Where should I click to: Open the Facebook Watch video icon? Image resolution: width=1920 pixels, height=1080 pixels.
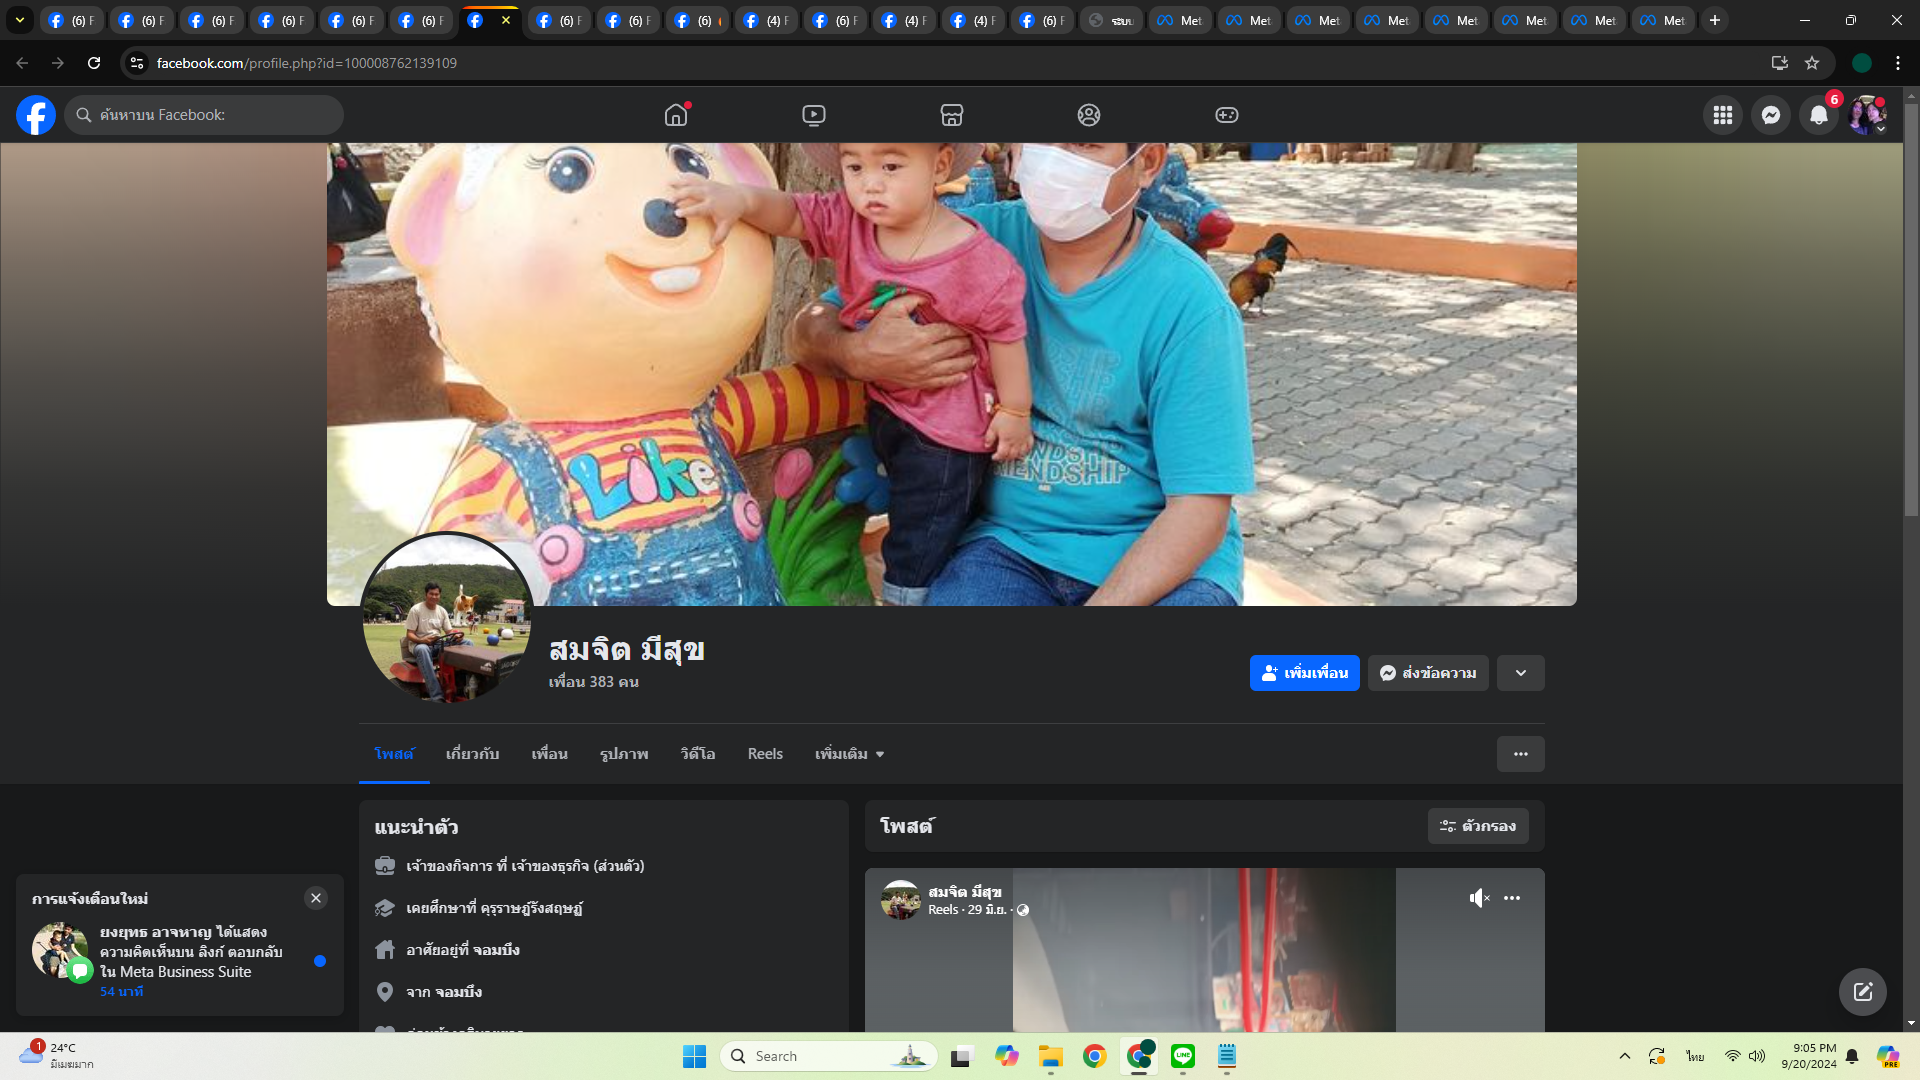(x=814, y=115)
